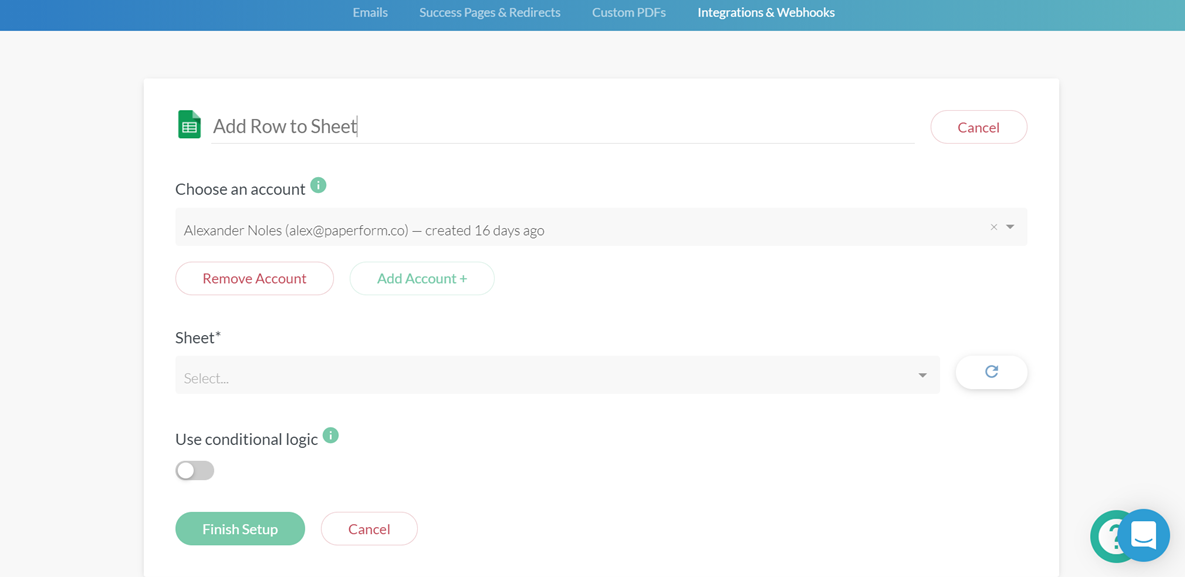Open Success Pages & Redirects tab

click(x=489, y=13)
